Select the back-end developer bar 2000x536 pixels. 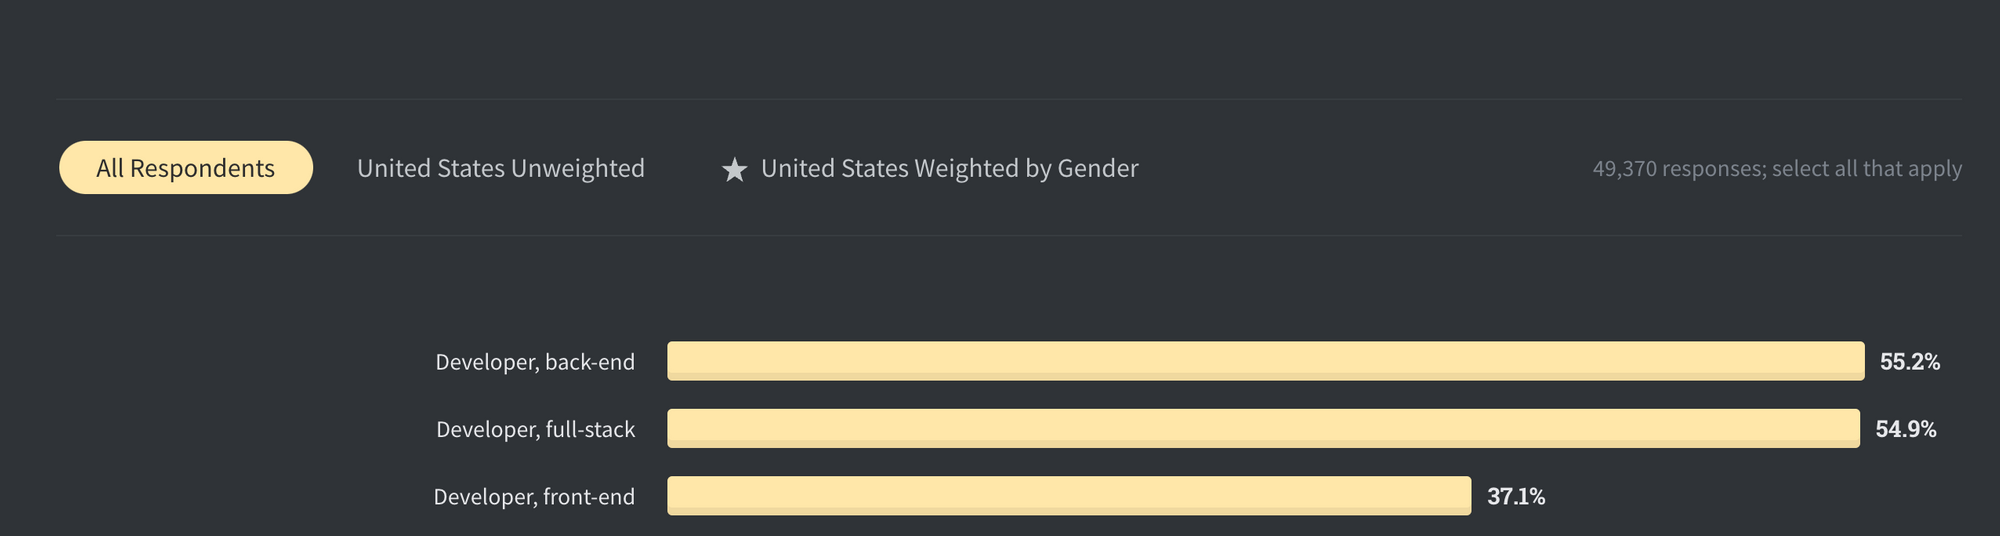coord(1266,361)
